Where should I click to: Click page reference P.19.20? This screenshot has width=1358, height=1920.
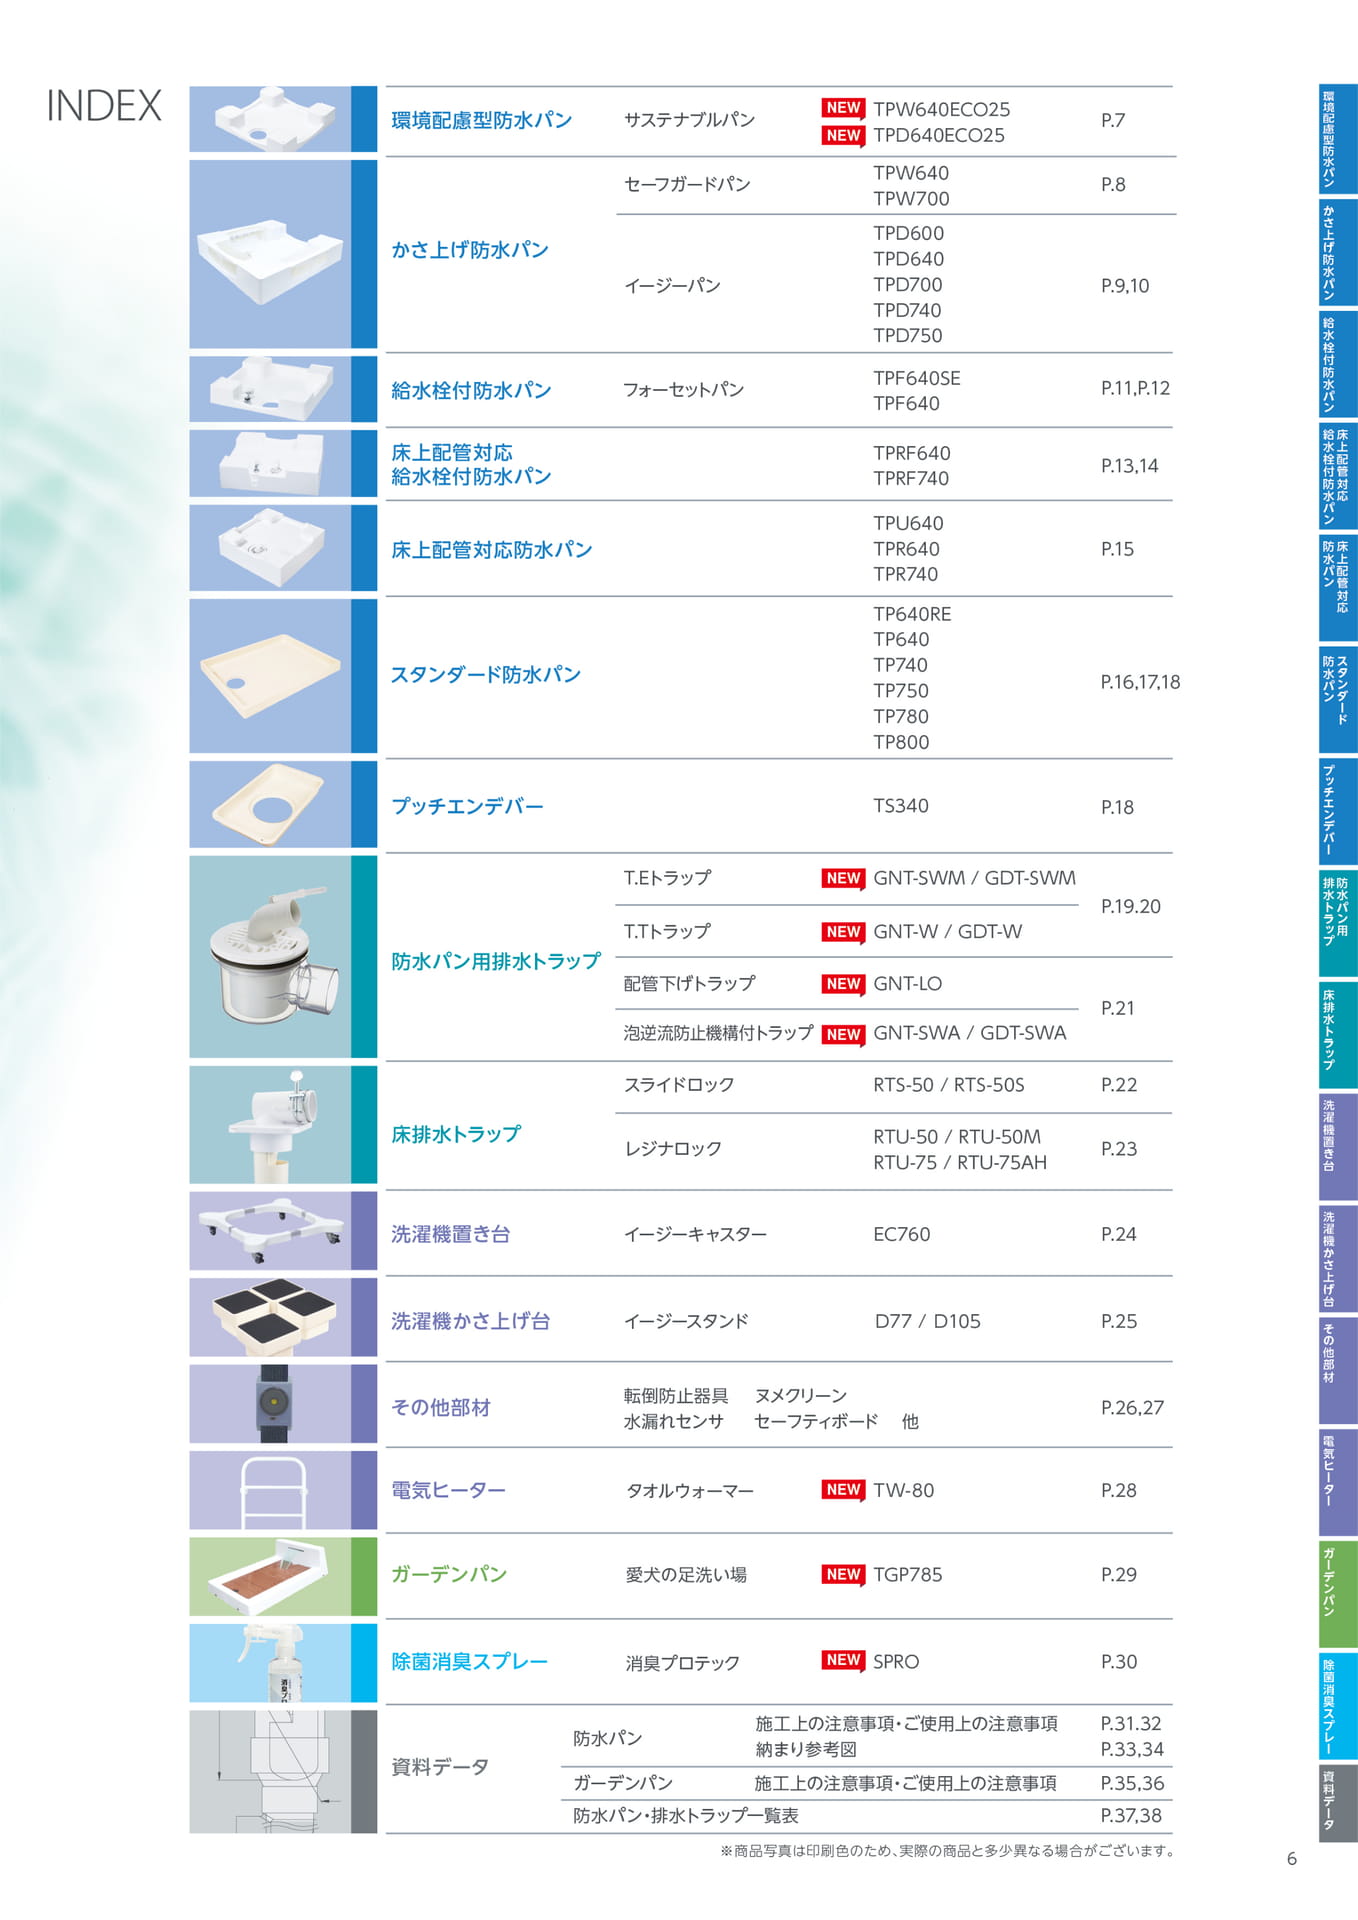coord(1131,906)
